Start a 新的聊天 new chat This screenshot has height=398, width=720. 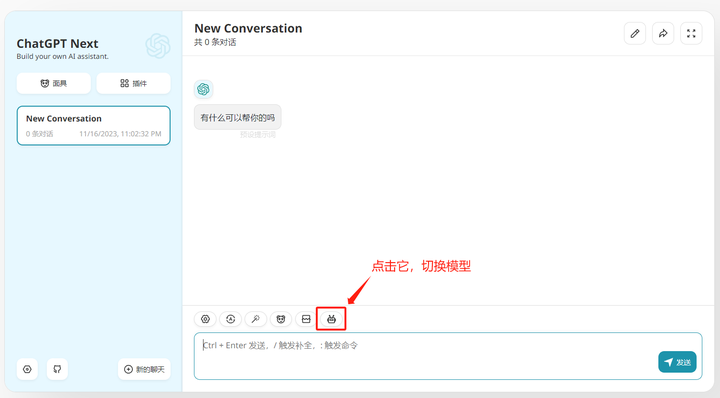[144, 369]
